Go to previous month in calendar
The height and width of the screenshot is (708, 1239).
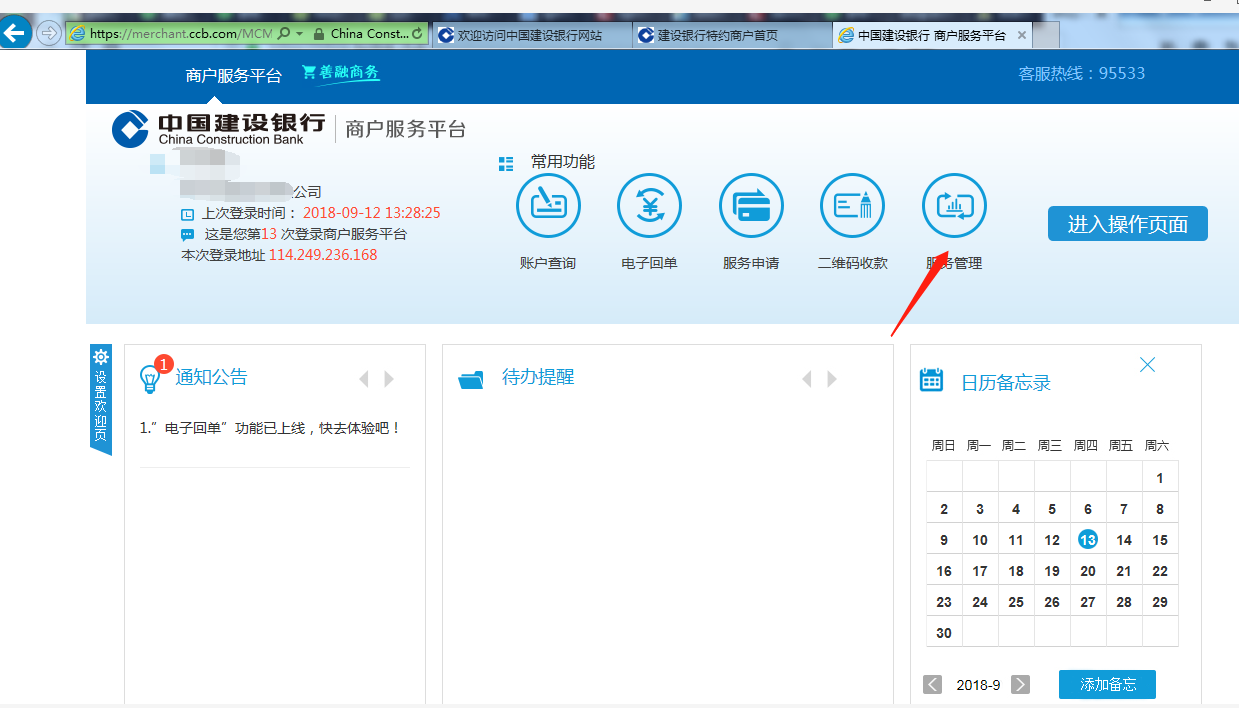[933, 685]
